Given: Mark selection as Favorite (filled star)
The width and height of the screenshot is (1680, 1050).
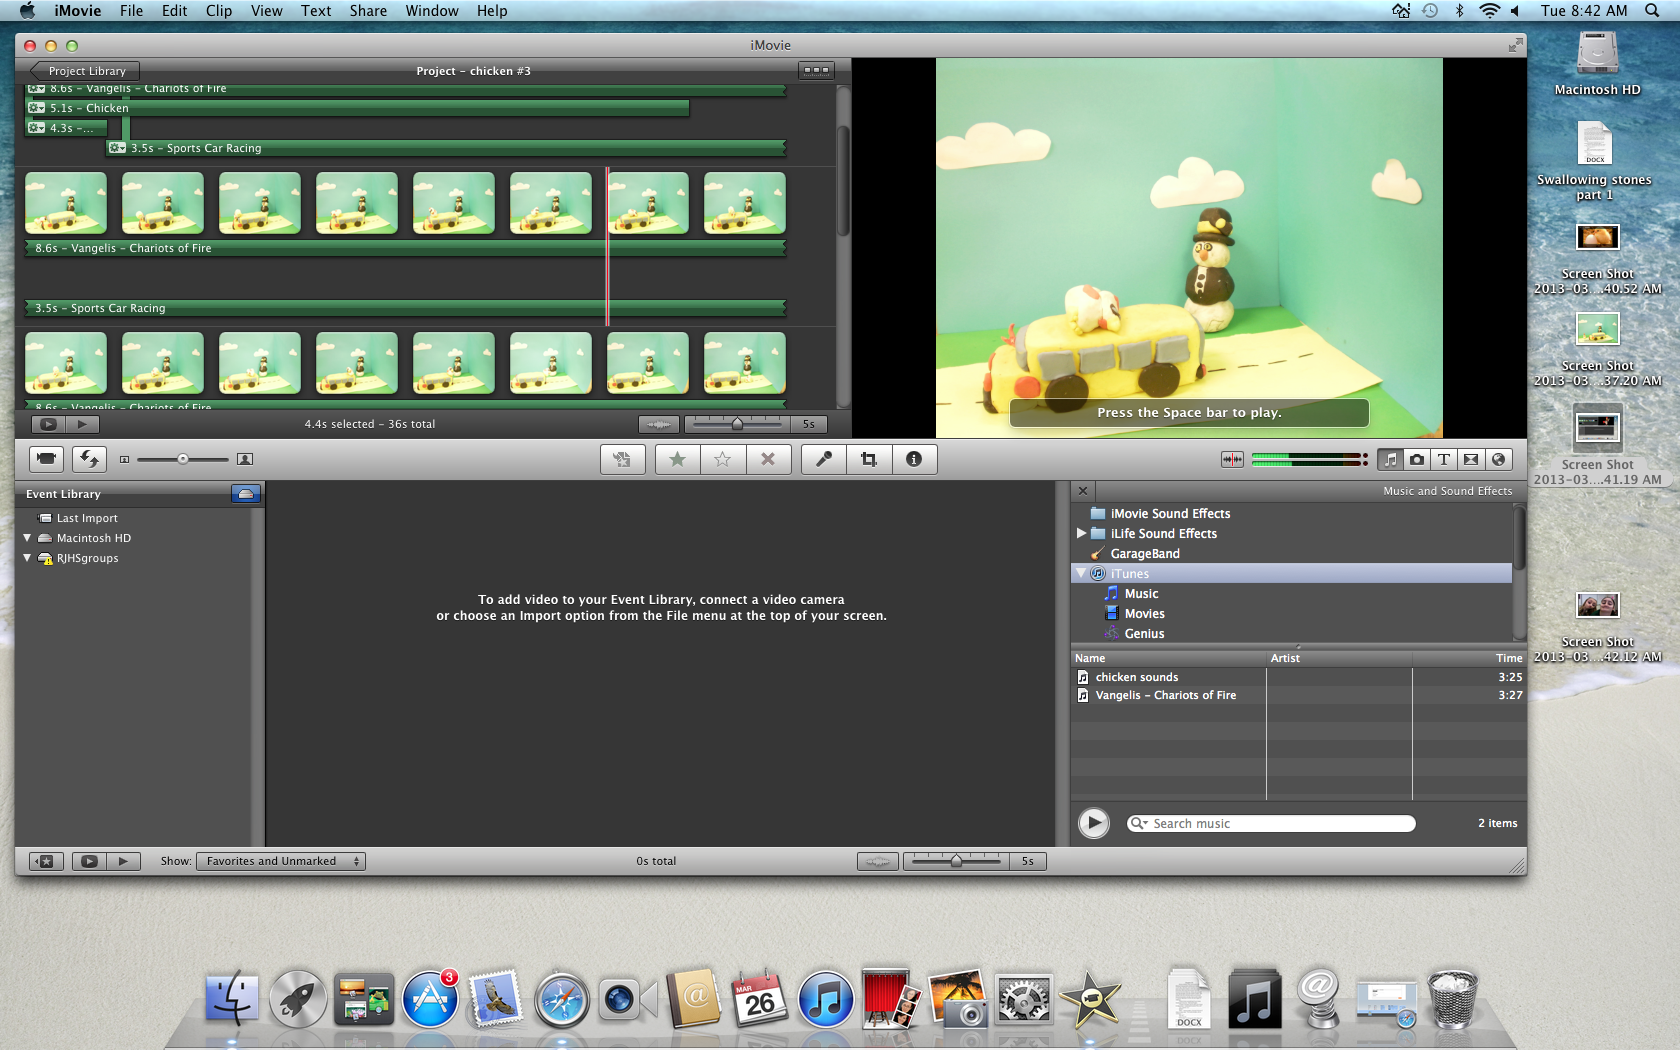Looking at the screenshot, I should point(677,459).
